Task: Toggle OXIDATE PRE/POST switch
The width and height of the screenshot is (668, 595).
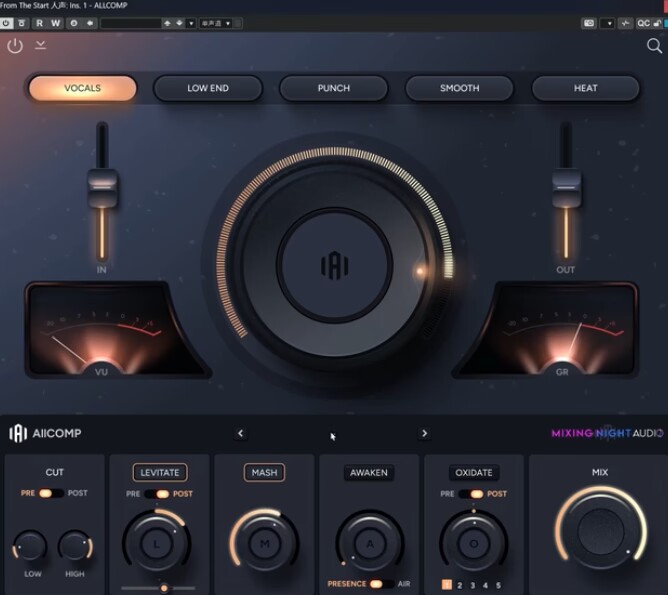Action: (471, 494)
